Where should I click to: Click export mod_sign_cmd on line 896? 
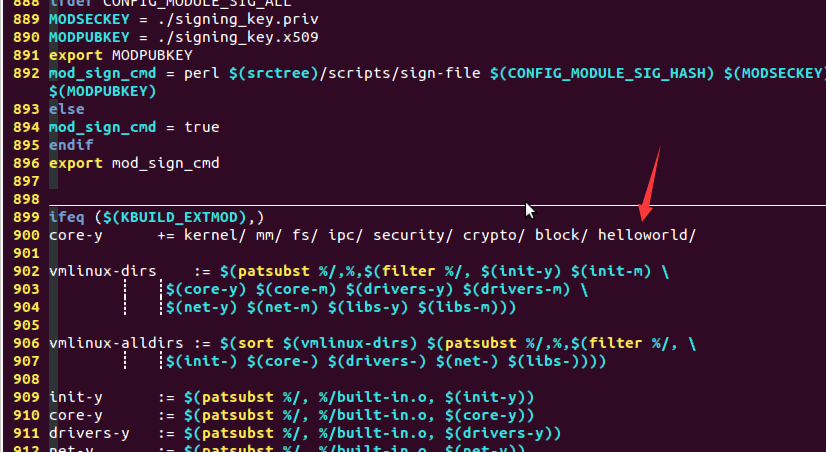(x=134, y=163)
